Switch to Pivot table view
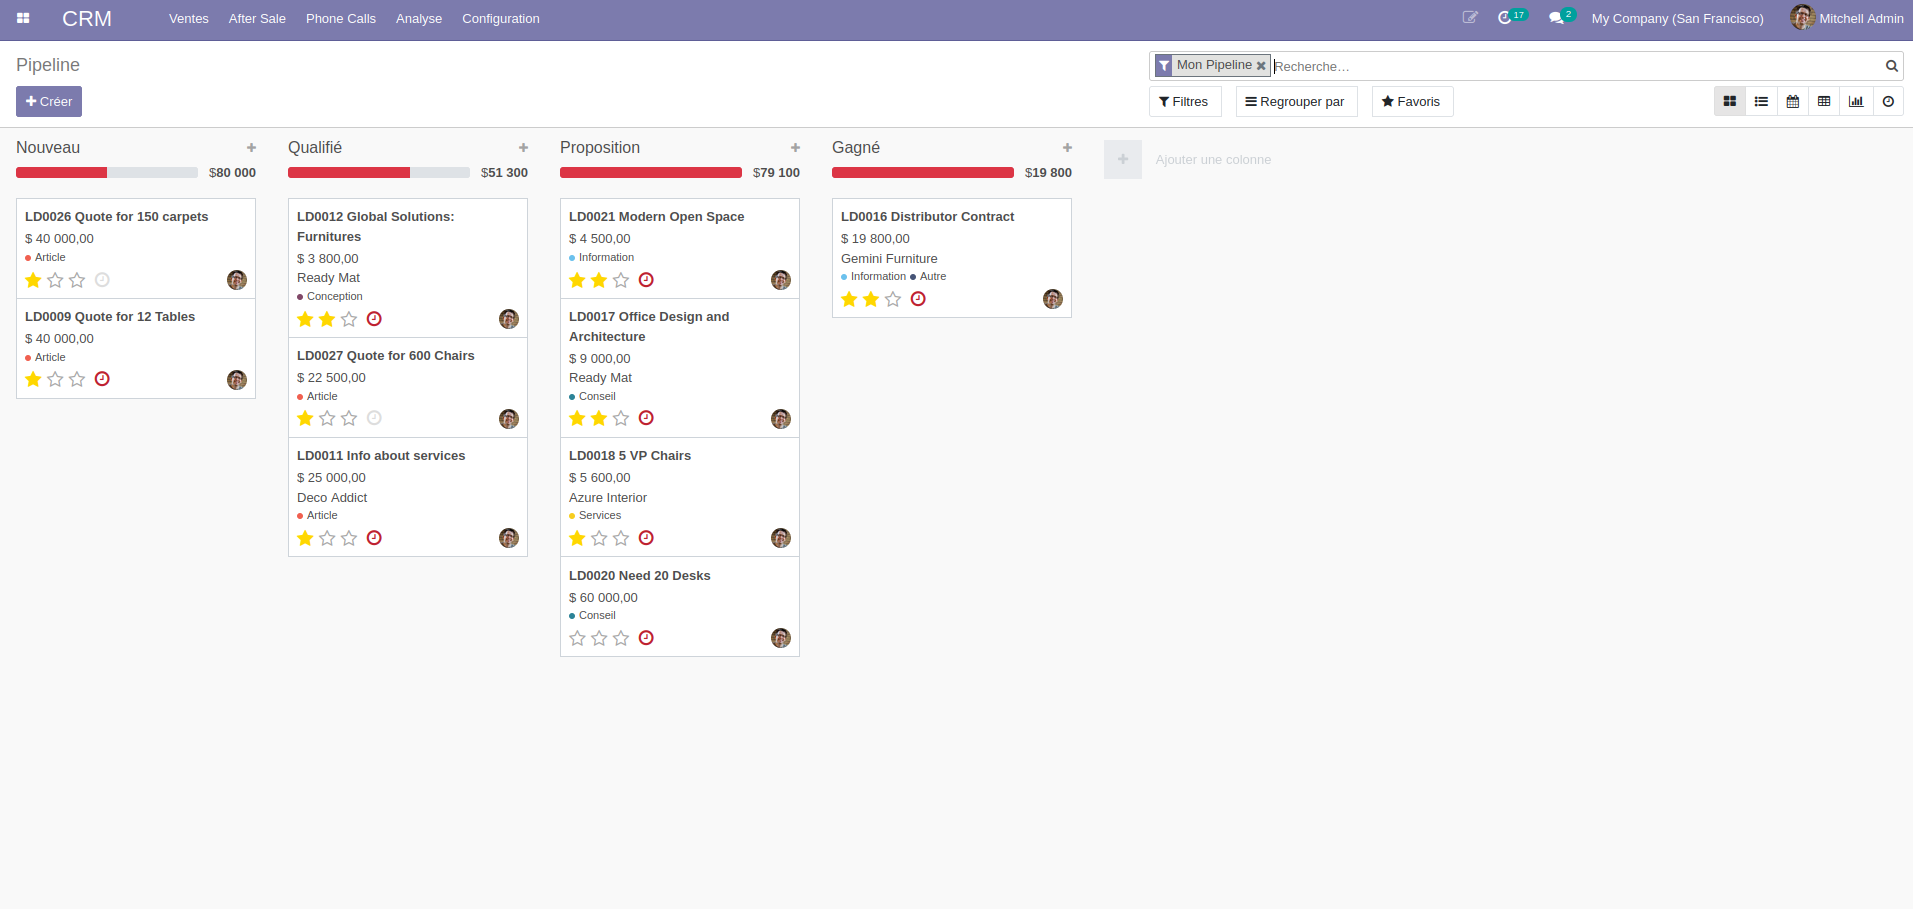 1824,101
